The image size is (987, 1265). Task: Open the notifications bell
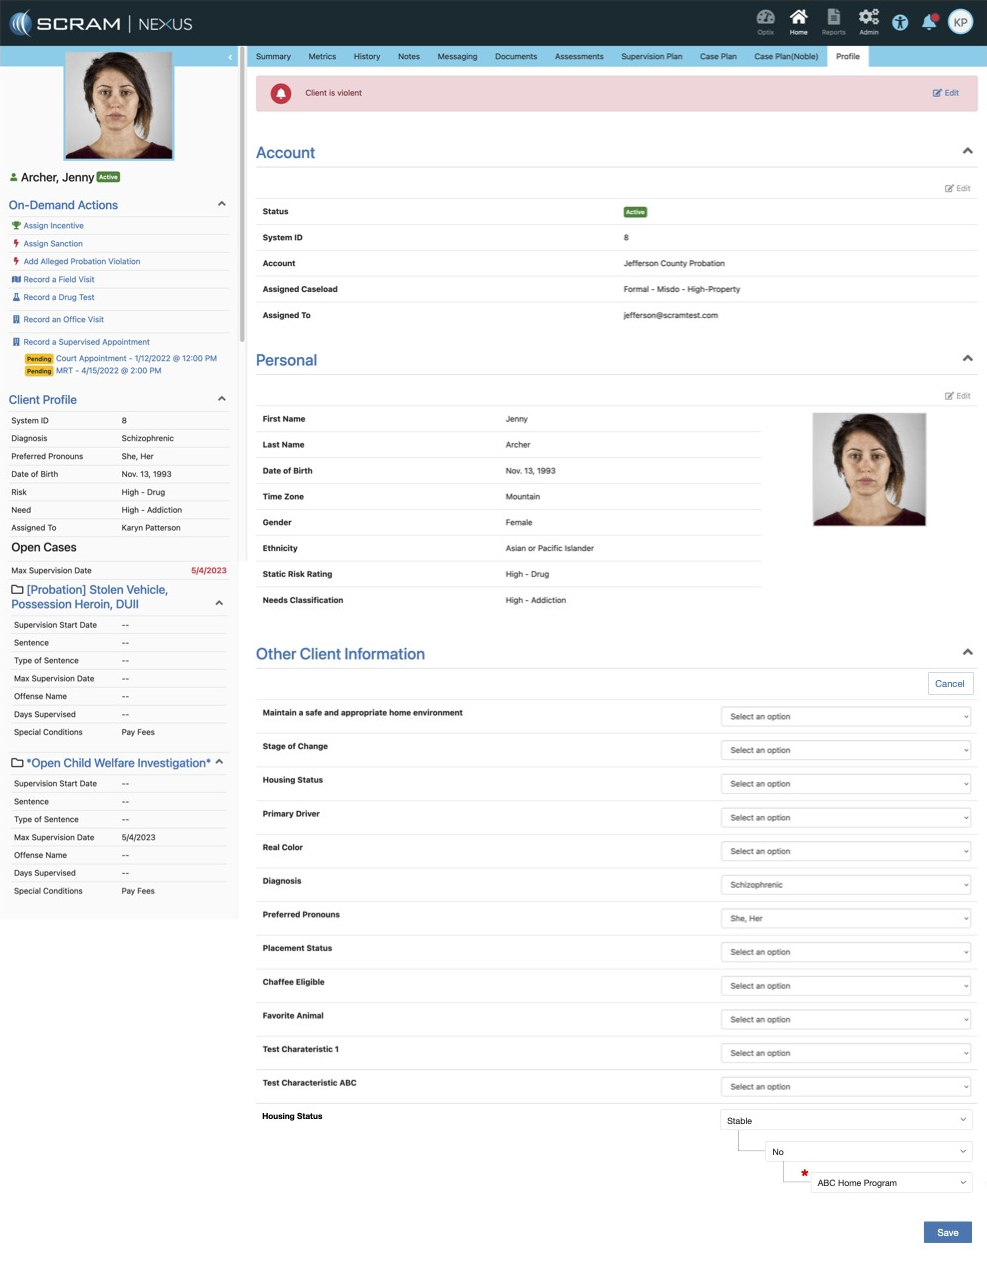point(929,22)
